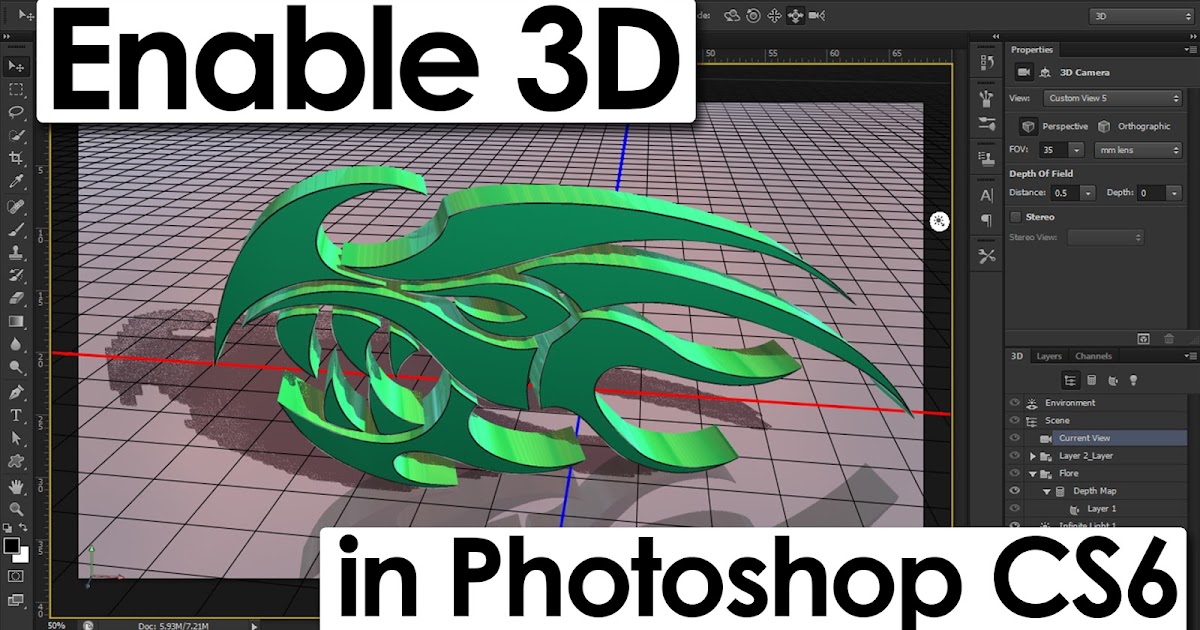This screenshot has width=1200, height=630.
Task: Select the Lasso tool
Action: [16, 111]
